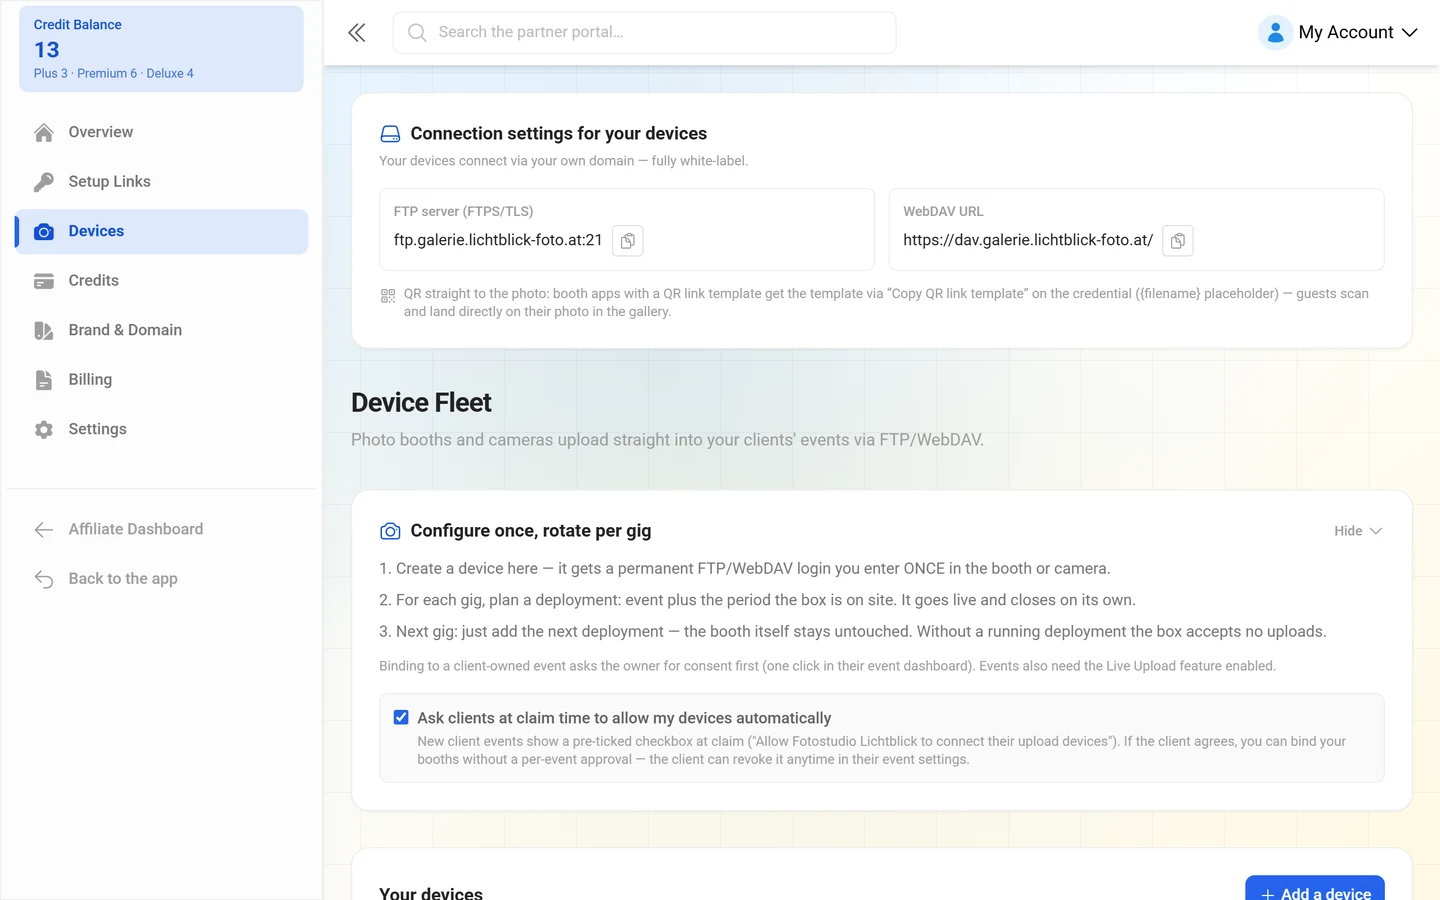Click the Credits card icon
Image resolution: width=1440 pixels, height=900 pixels.
[x=44, y=281]
